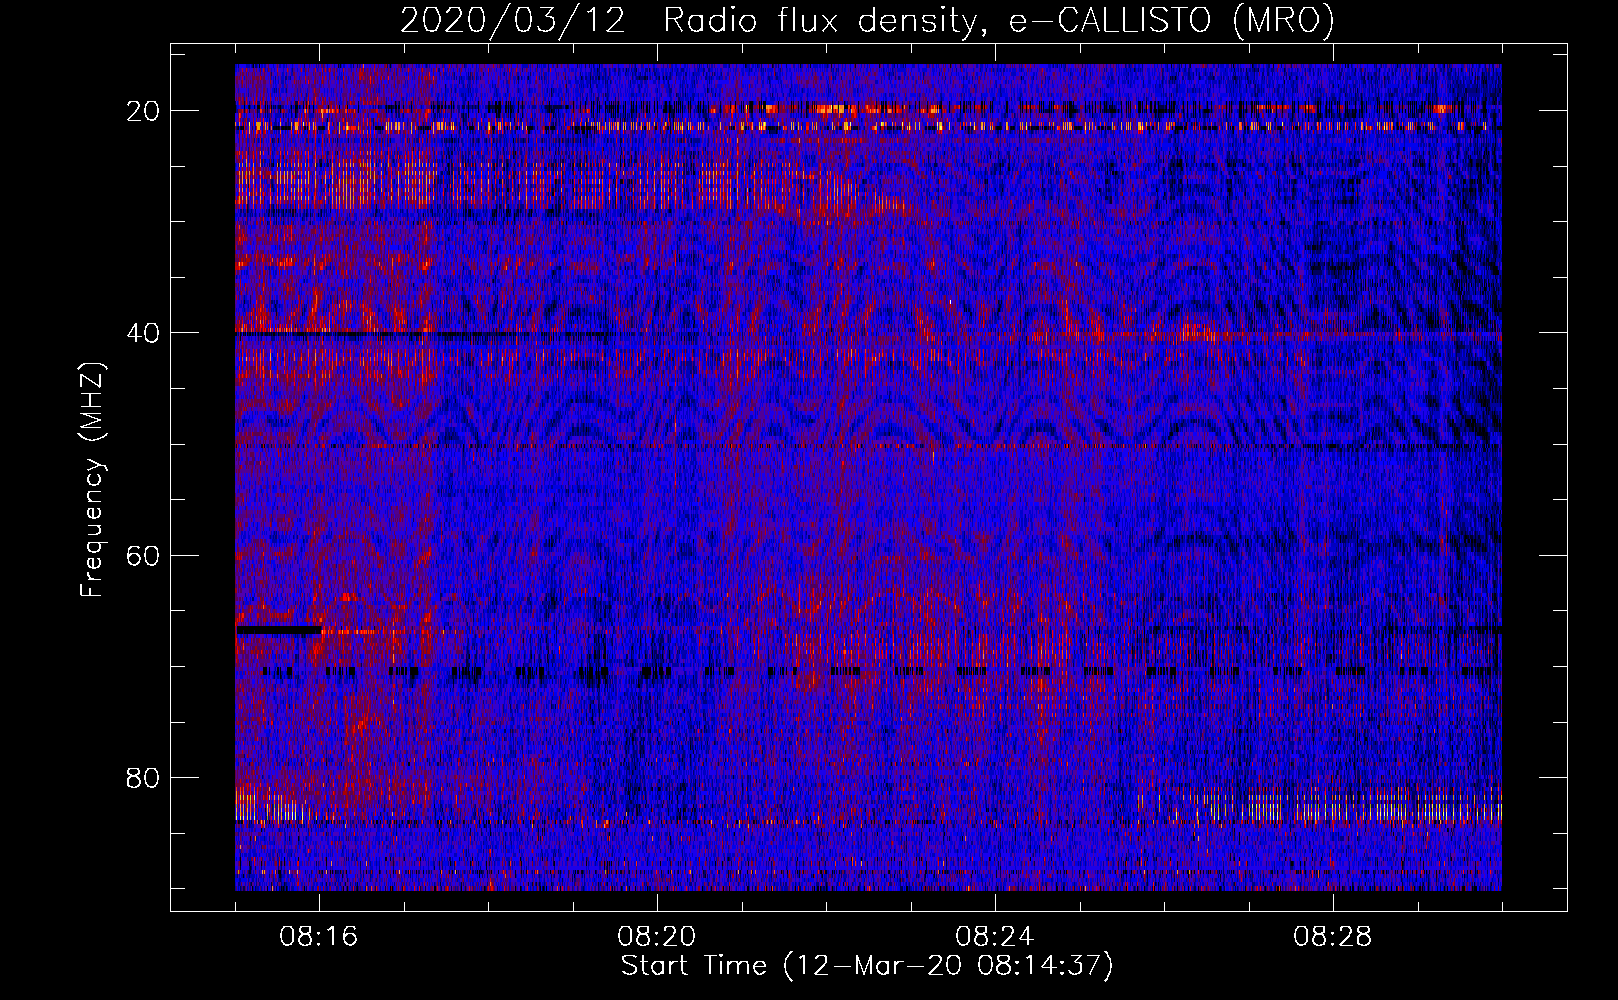The height and width of the screenshot is (1000, 1618).
Task: Click the plot title "2020/03/12 Radio flux density, e-CALLISTO (MRO)"
Action: [867, 20]
